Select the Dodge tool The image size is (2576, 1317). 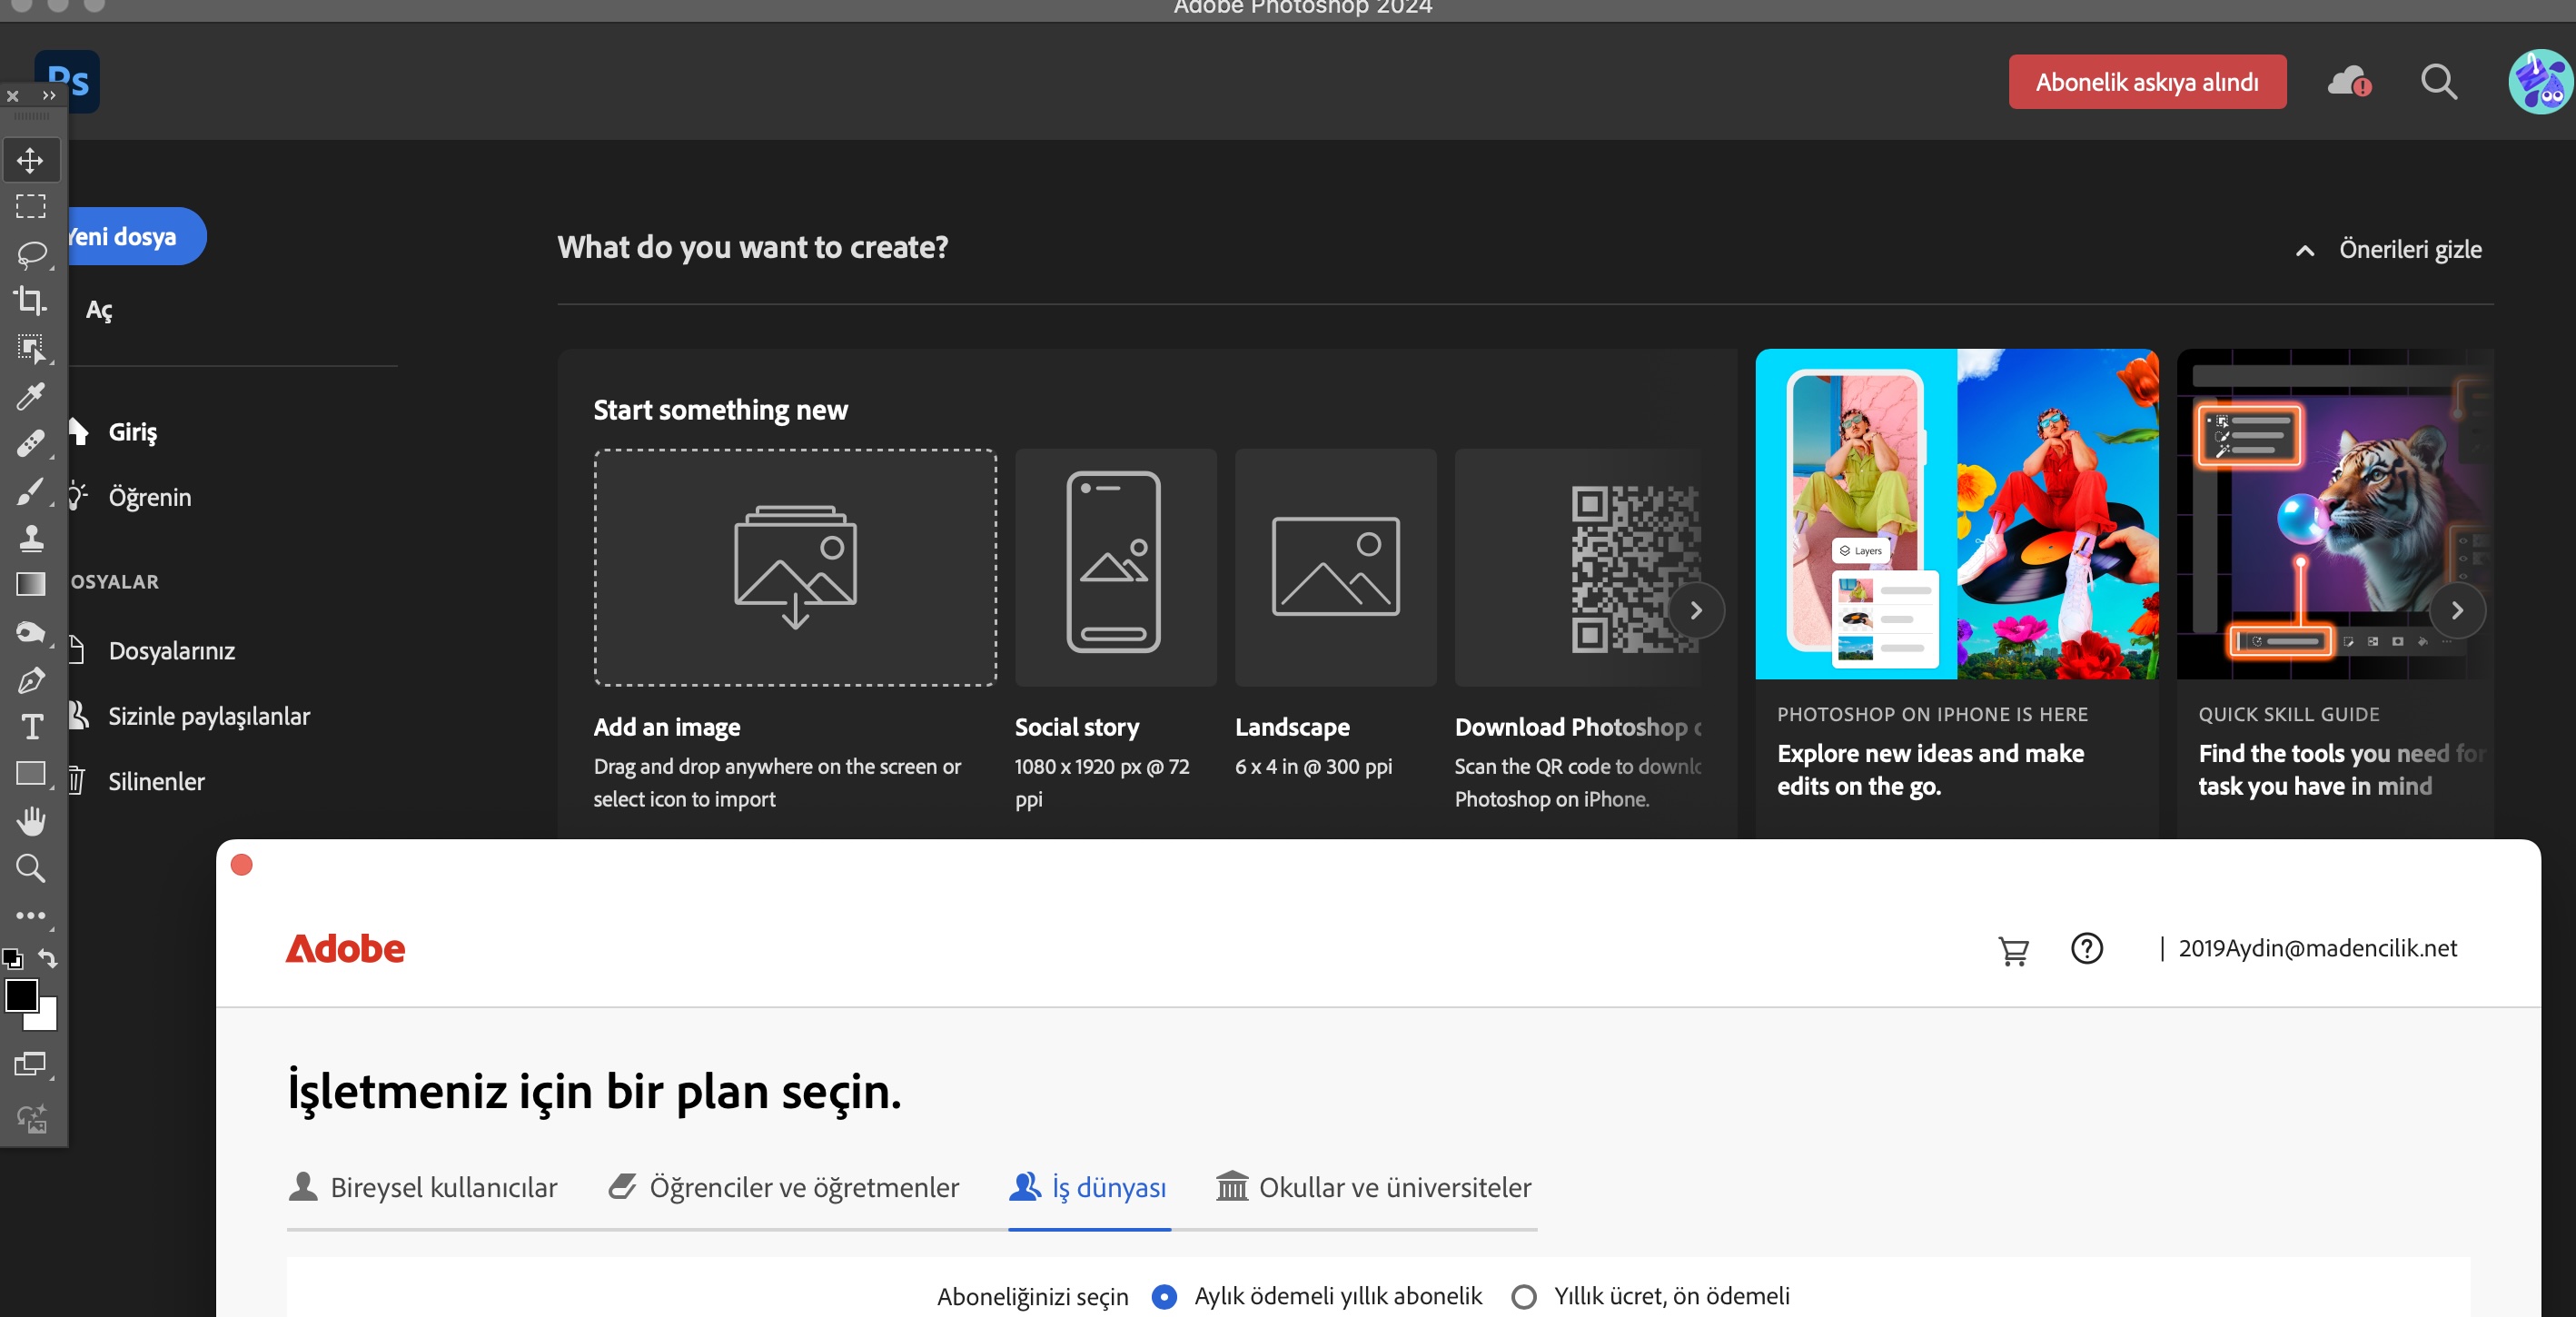click(x=31, y=632)
